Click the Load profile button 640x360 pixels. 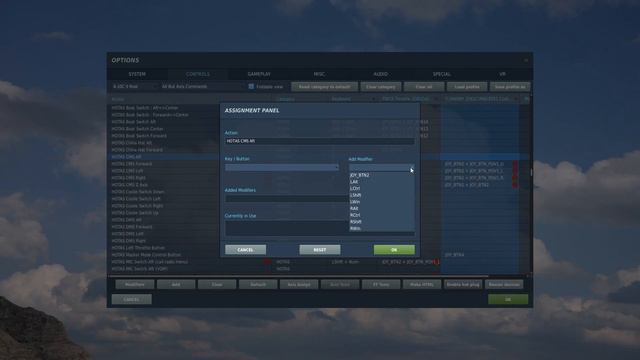coord(467,87)
